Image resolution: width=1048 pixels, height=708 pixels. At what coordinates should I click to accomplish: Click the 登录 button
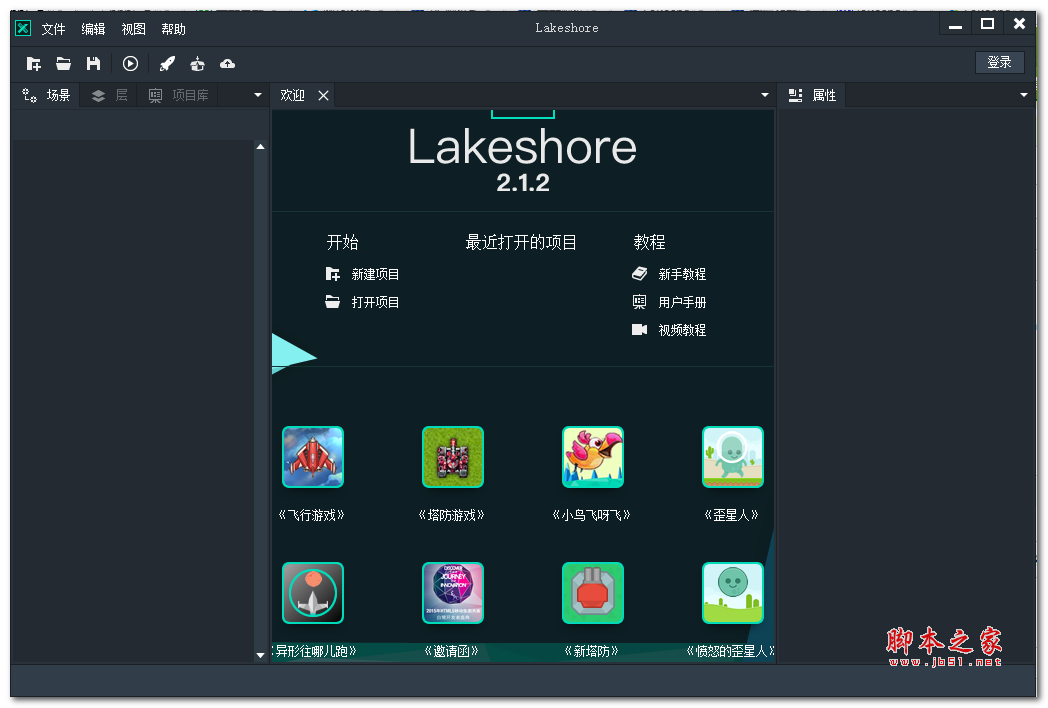(x=999, y=62)
